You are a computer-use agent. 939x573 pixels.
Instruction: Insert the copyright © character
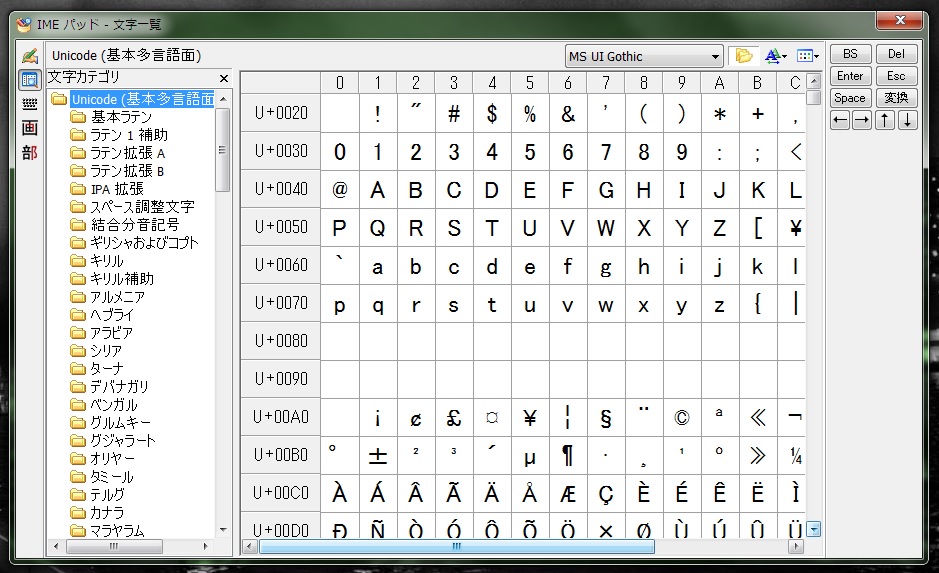[681, 417]
